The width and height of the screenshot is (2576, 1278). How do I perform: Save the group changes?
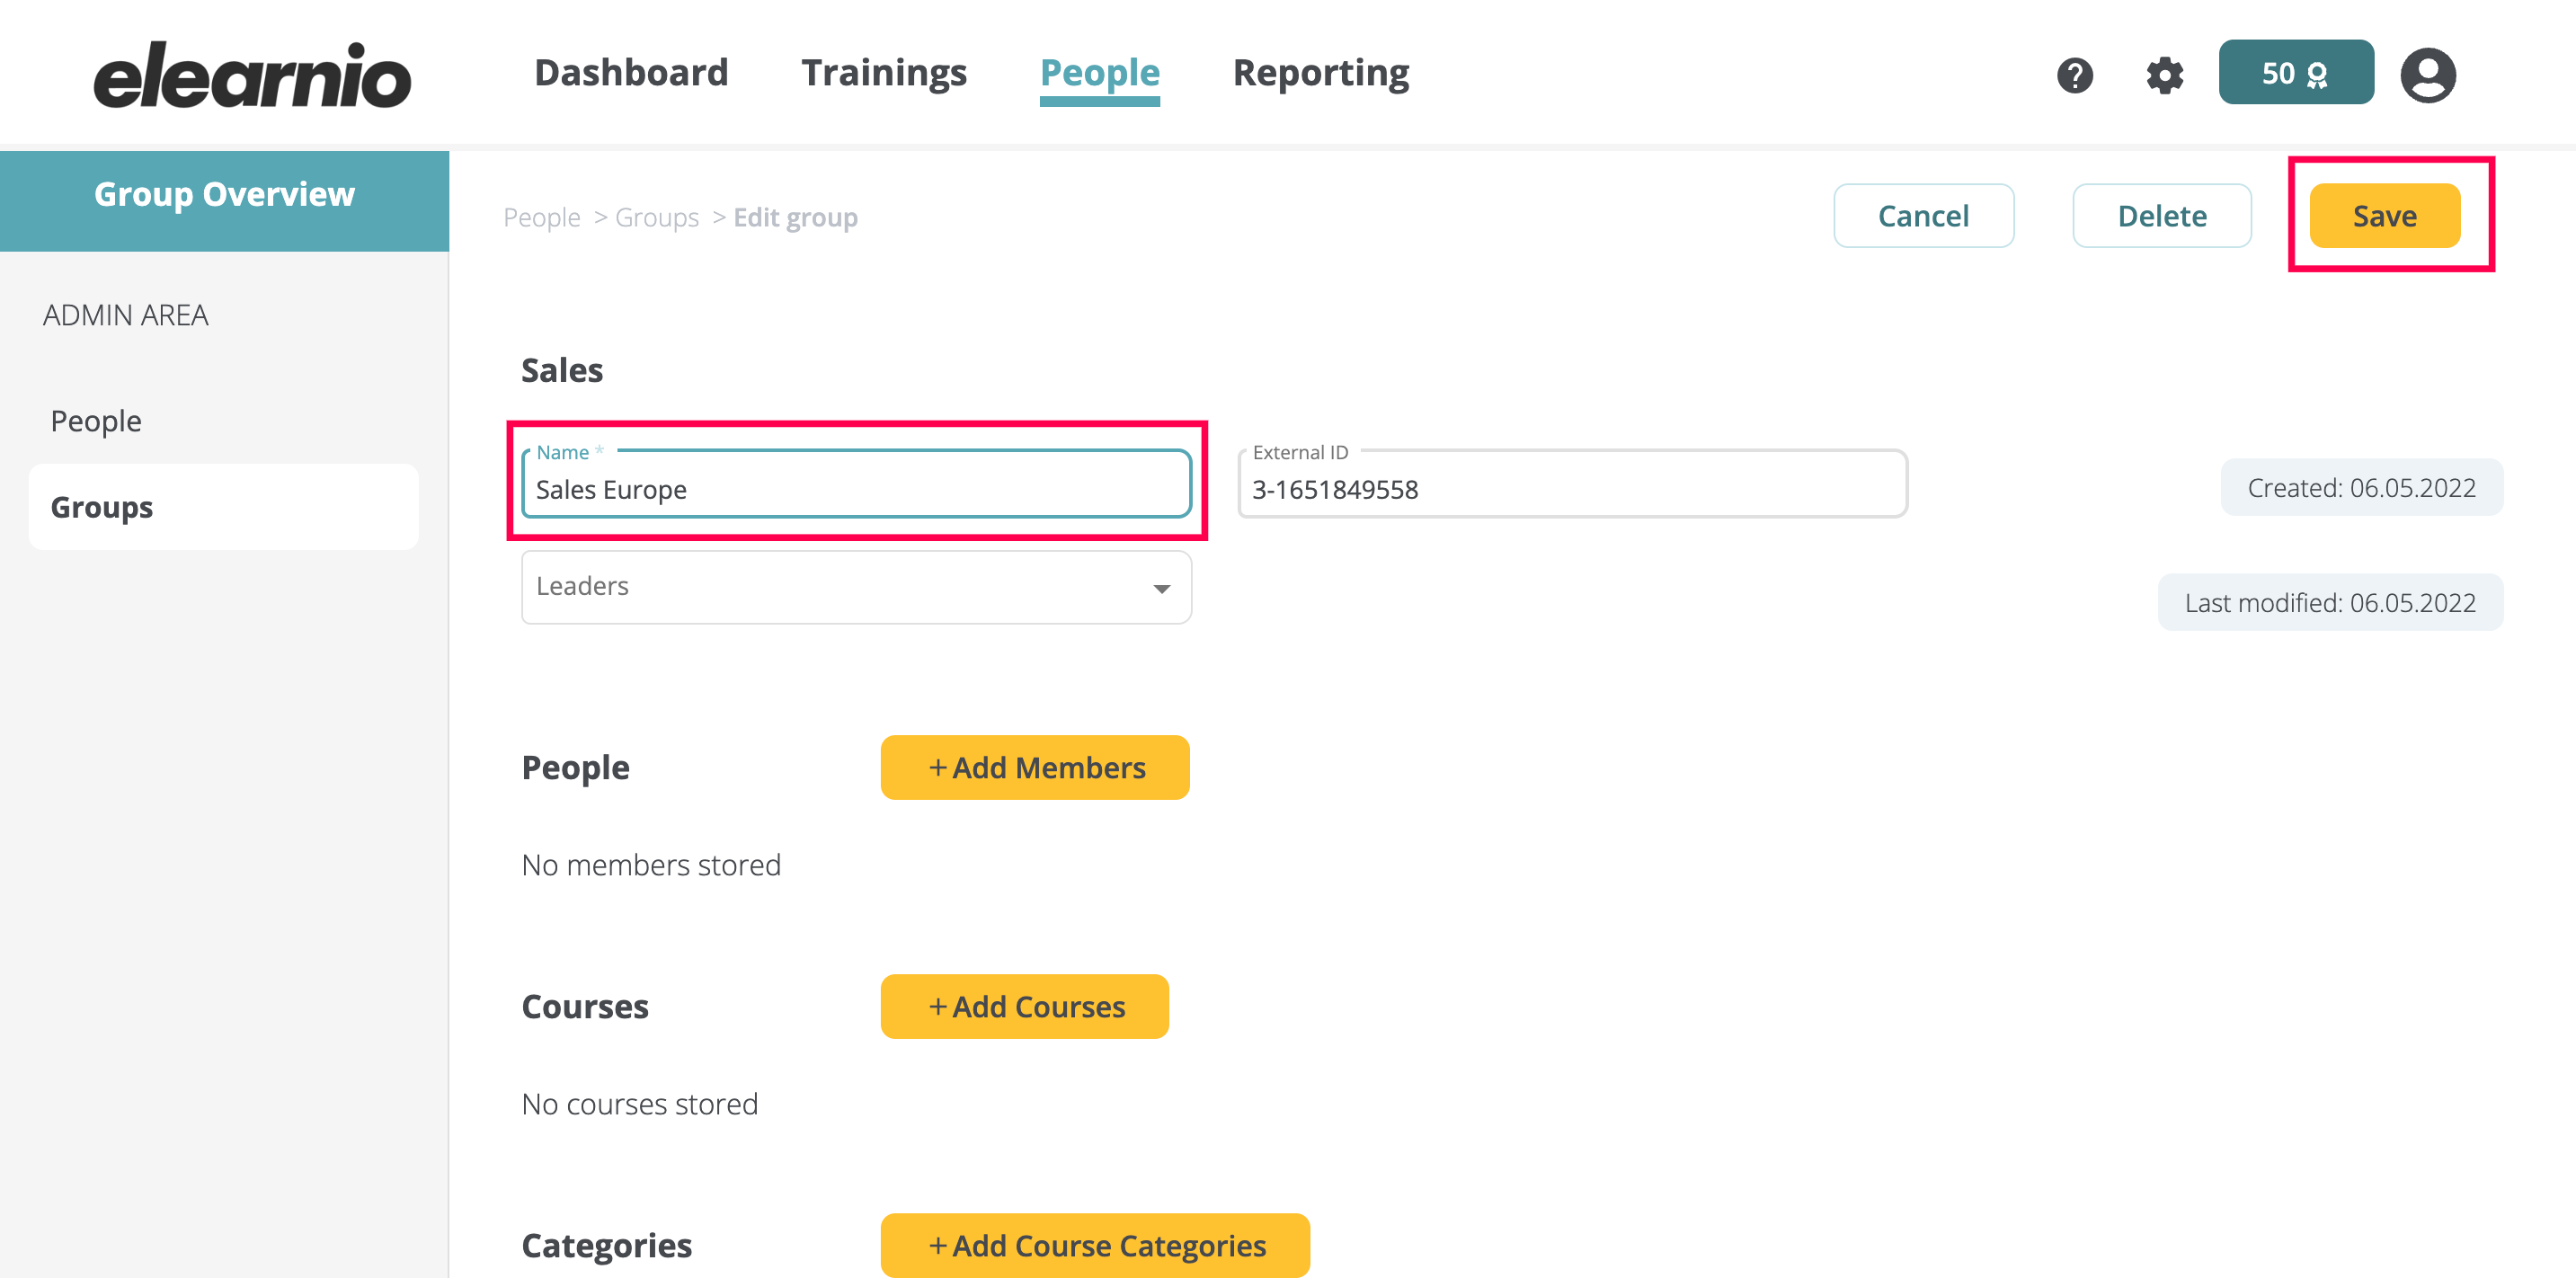click(x=2384, y=216)
